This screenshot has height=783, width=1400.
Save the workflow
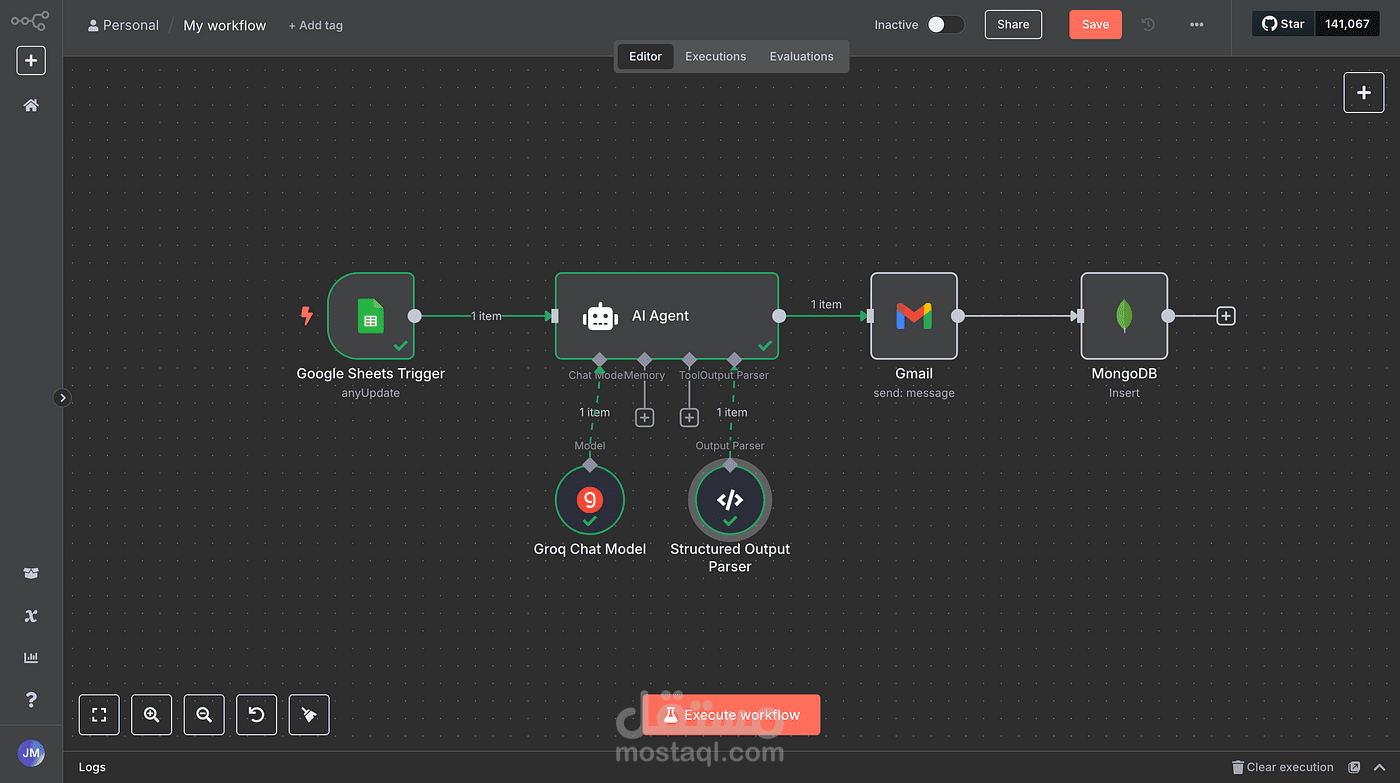(x=1095, y=25)
